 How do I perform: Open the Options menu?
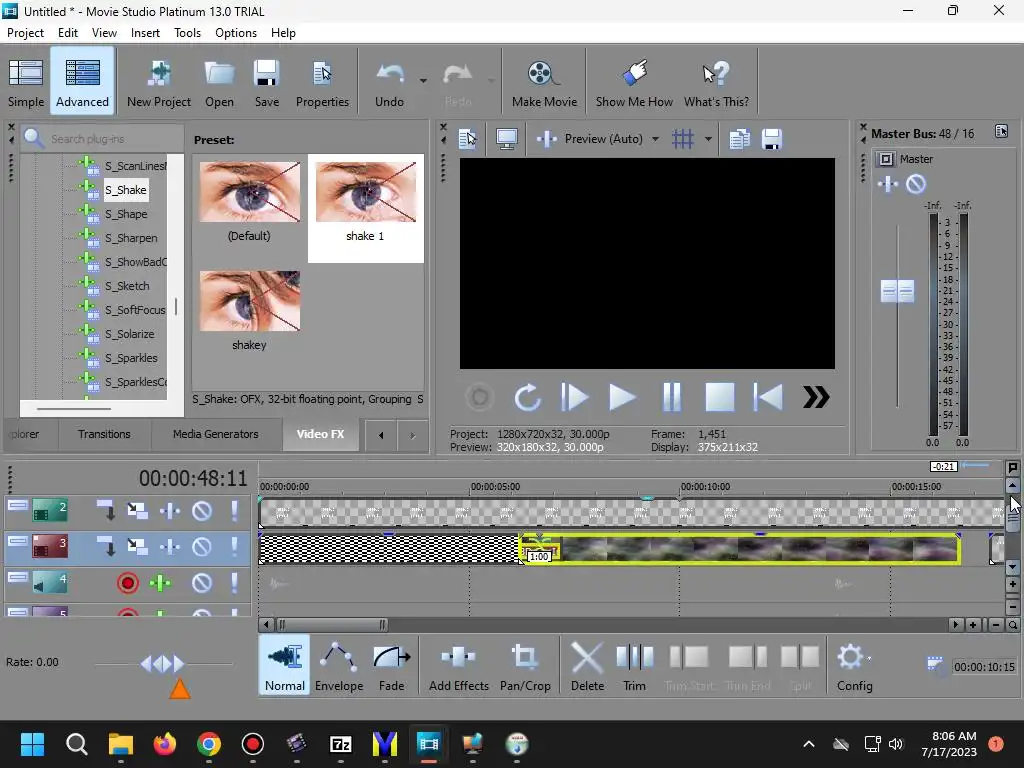point(236,33)
